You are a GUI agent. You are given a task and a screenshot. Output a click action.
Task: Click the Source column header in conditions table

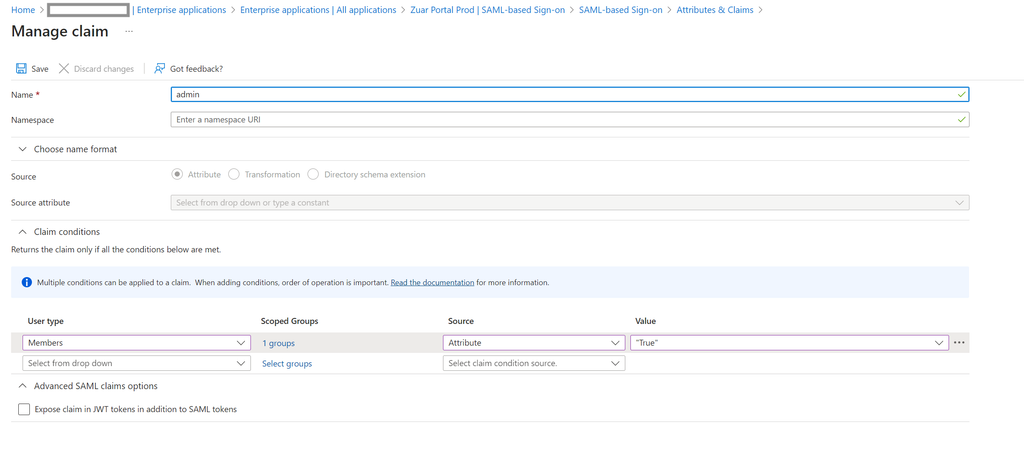click(461, 321)
